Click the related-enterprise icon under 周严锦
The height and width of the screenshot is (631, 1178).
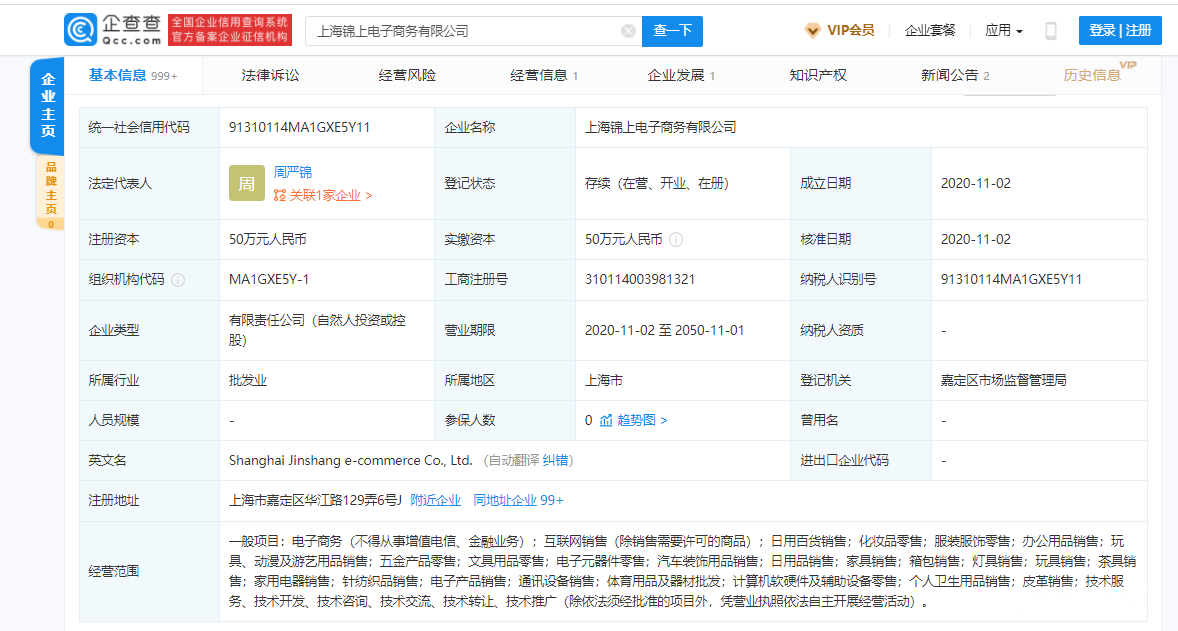coord(280,195)
